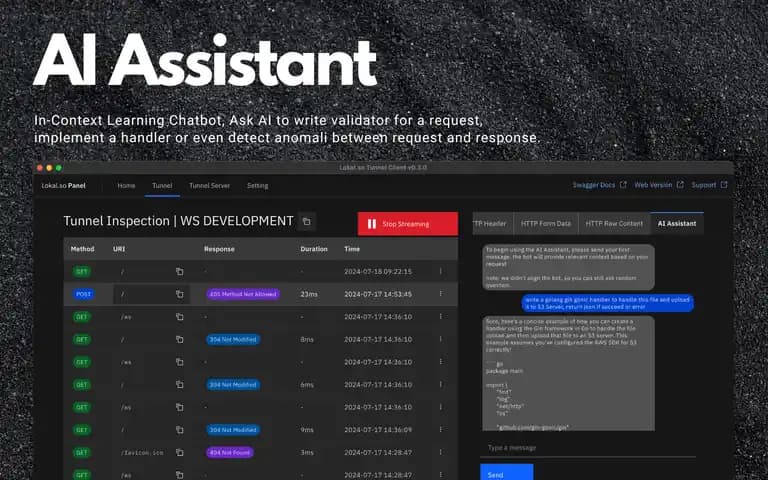The width and height of the screenshot is (768, 480).
Task: Click the Lokal.so Panel logo text
Action: click(x=64, y=186)
